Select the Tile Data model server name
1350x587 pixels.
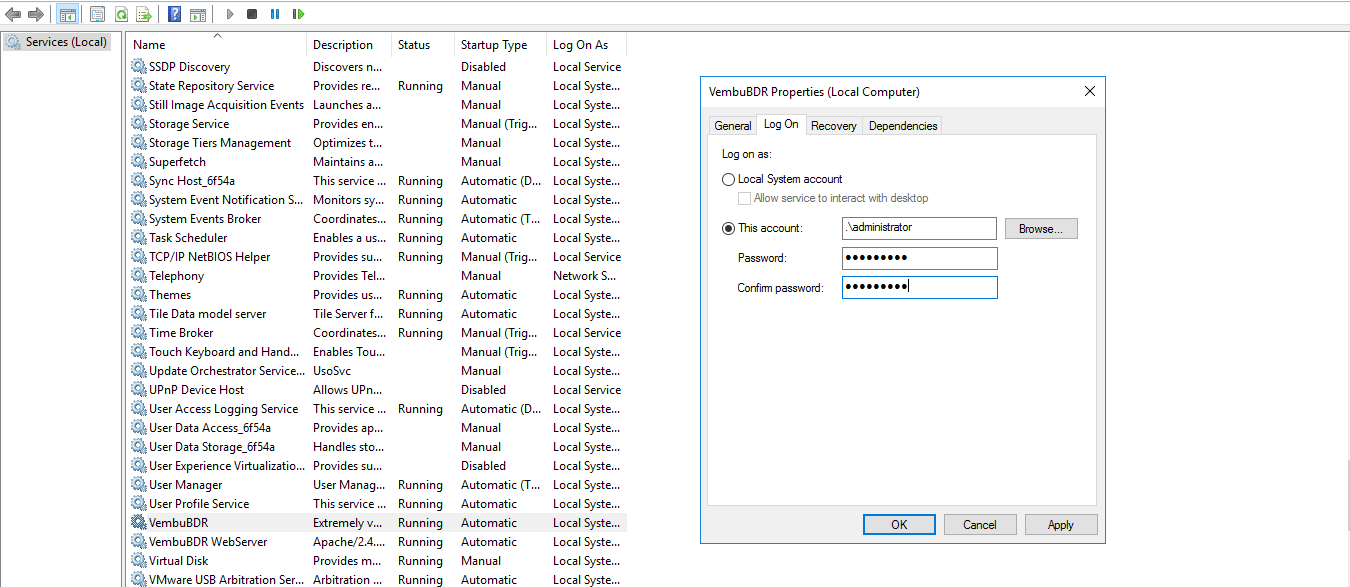pos(208,314)
